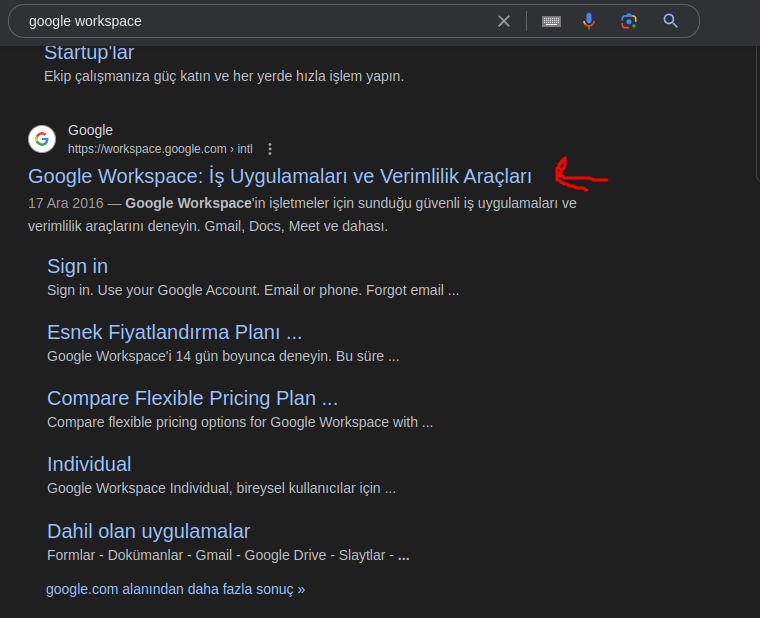Open Google Lens image search

(x=629, y=21)
